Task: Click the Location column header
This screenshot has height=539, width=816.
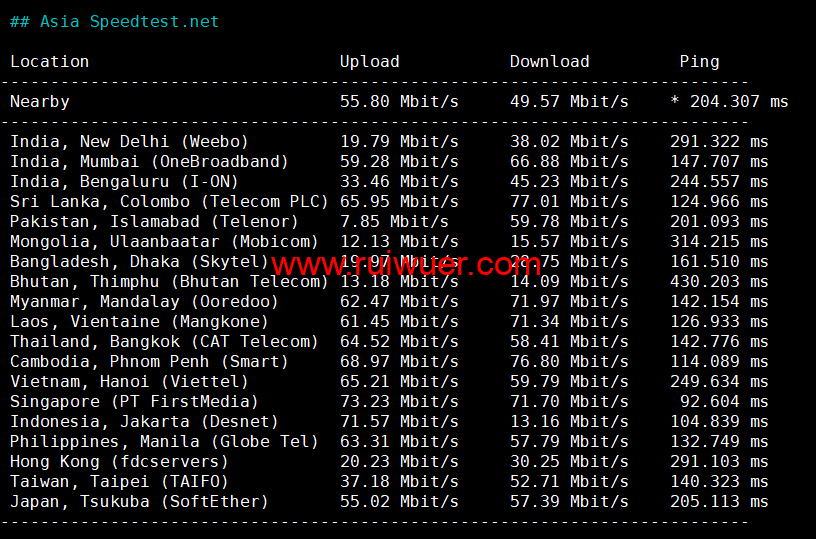Action: click(x=49, y=61)
